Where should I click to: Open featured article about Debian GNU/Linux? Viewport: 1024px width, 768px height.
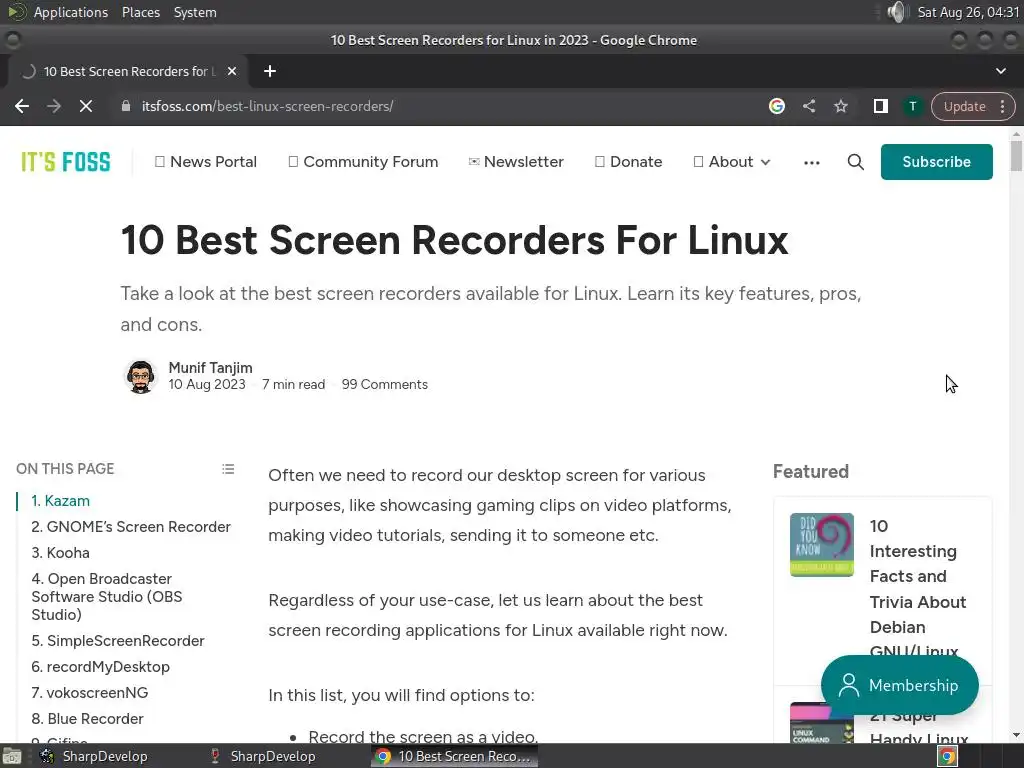point(918,588)
